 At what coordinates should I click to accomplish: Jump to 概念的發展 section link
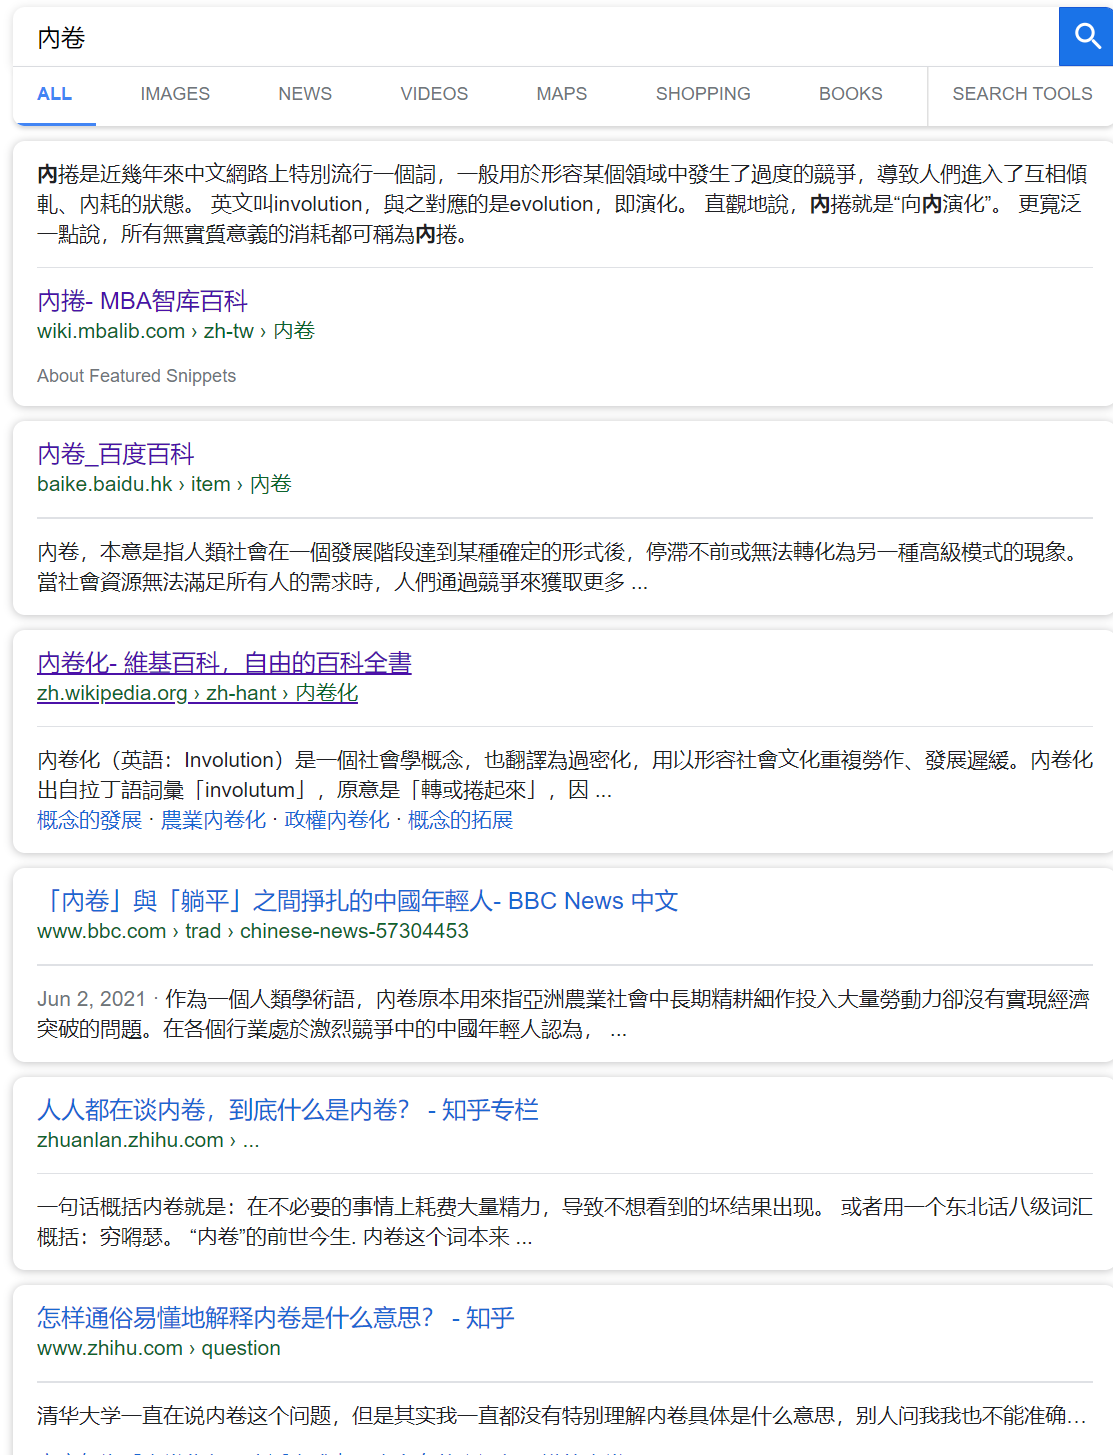(x=89, y=820)
